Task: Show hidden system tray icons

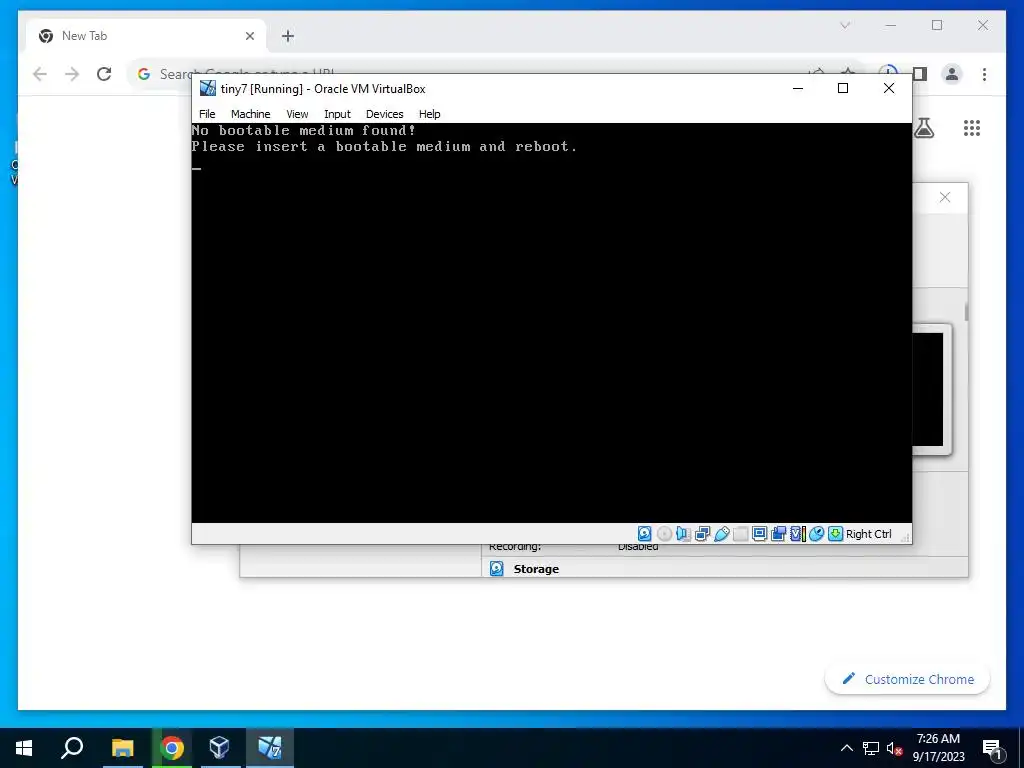Action: point(846,748)
